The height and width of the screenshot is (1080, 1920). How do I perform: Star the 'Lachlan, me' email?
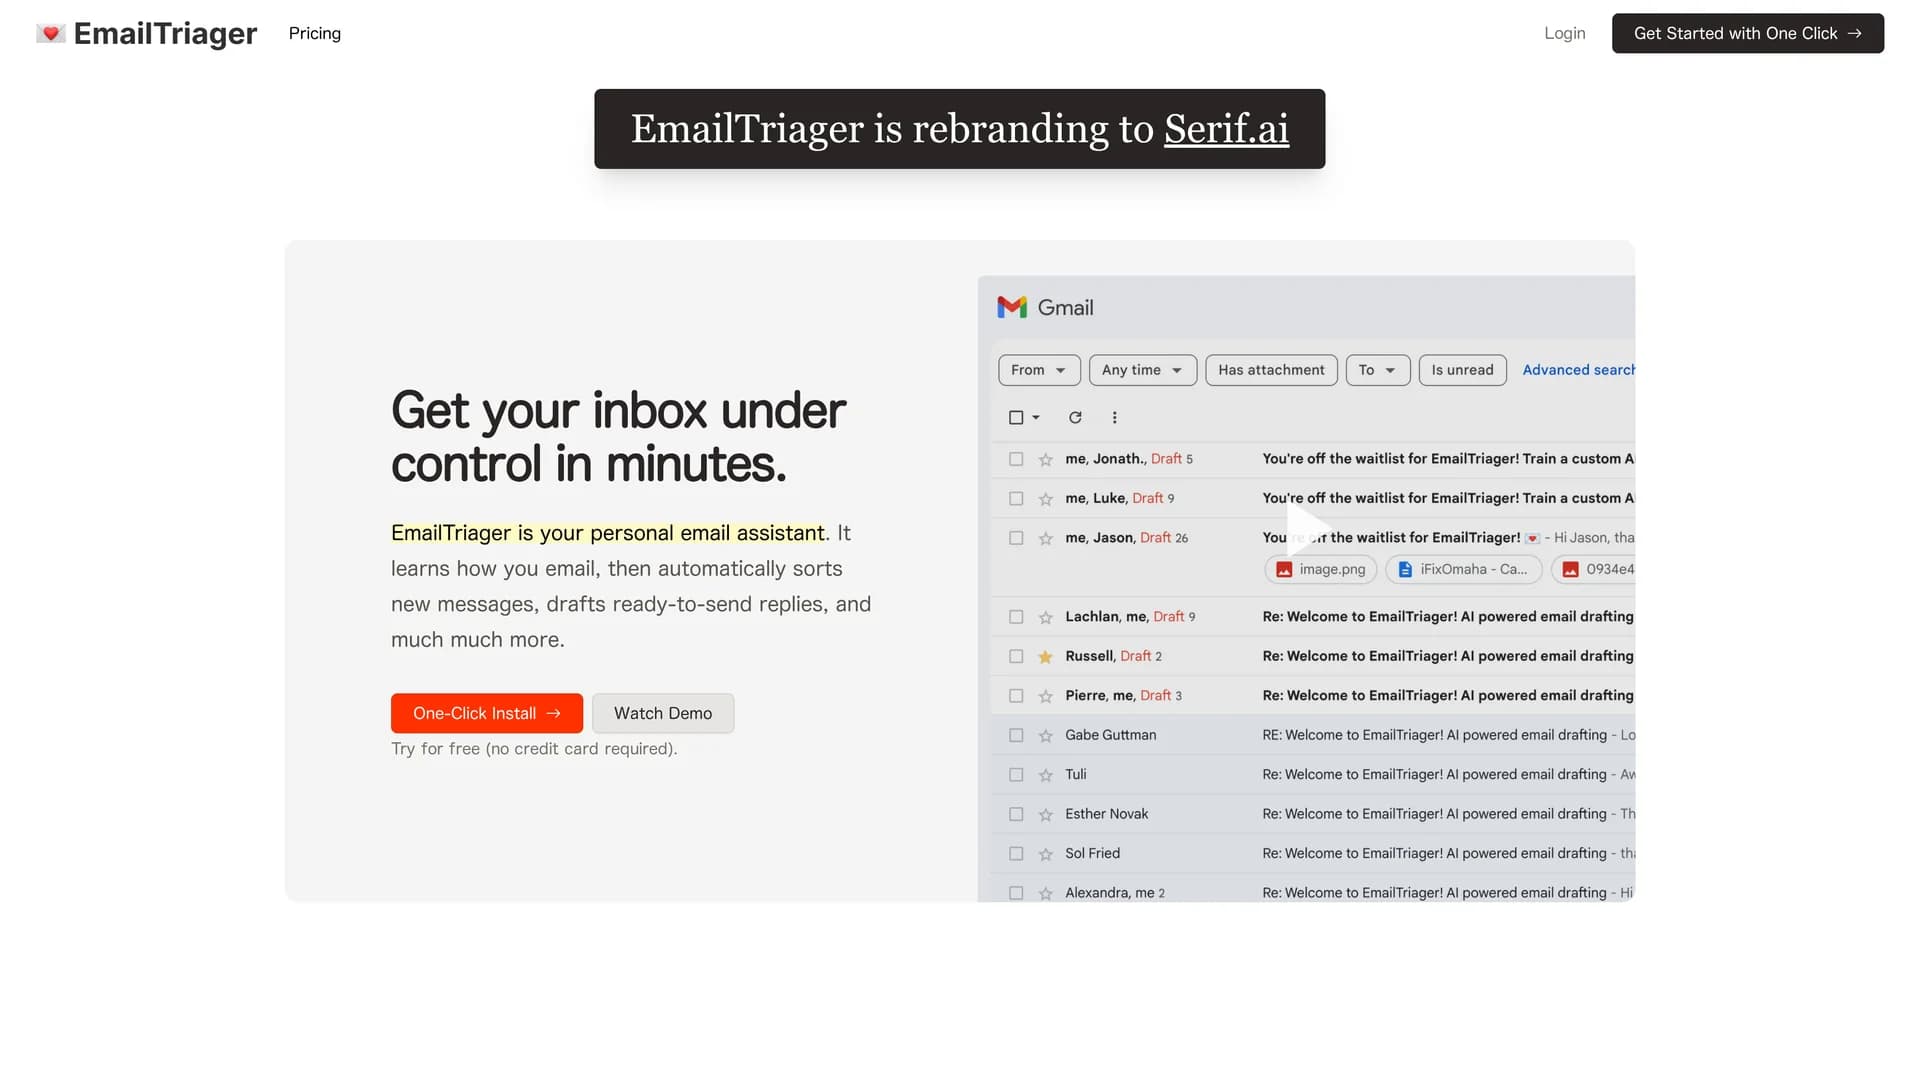1045,617
